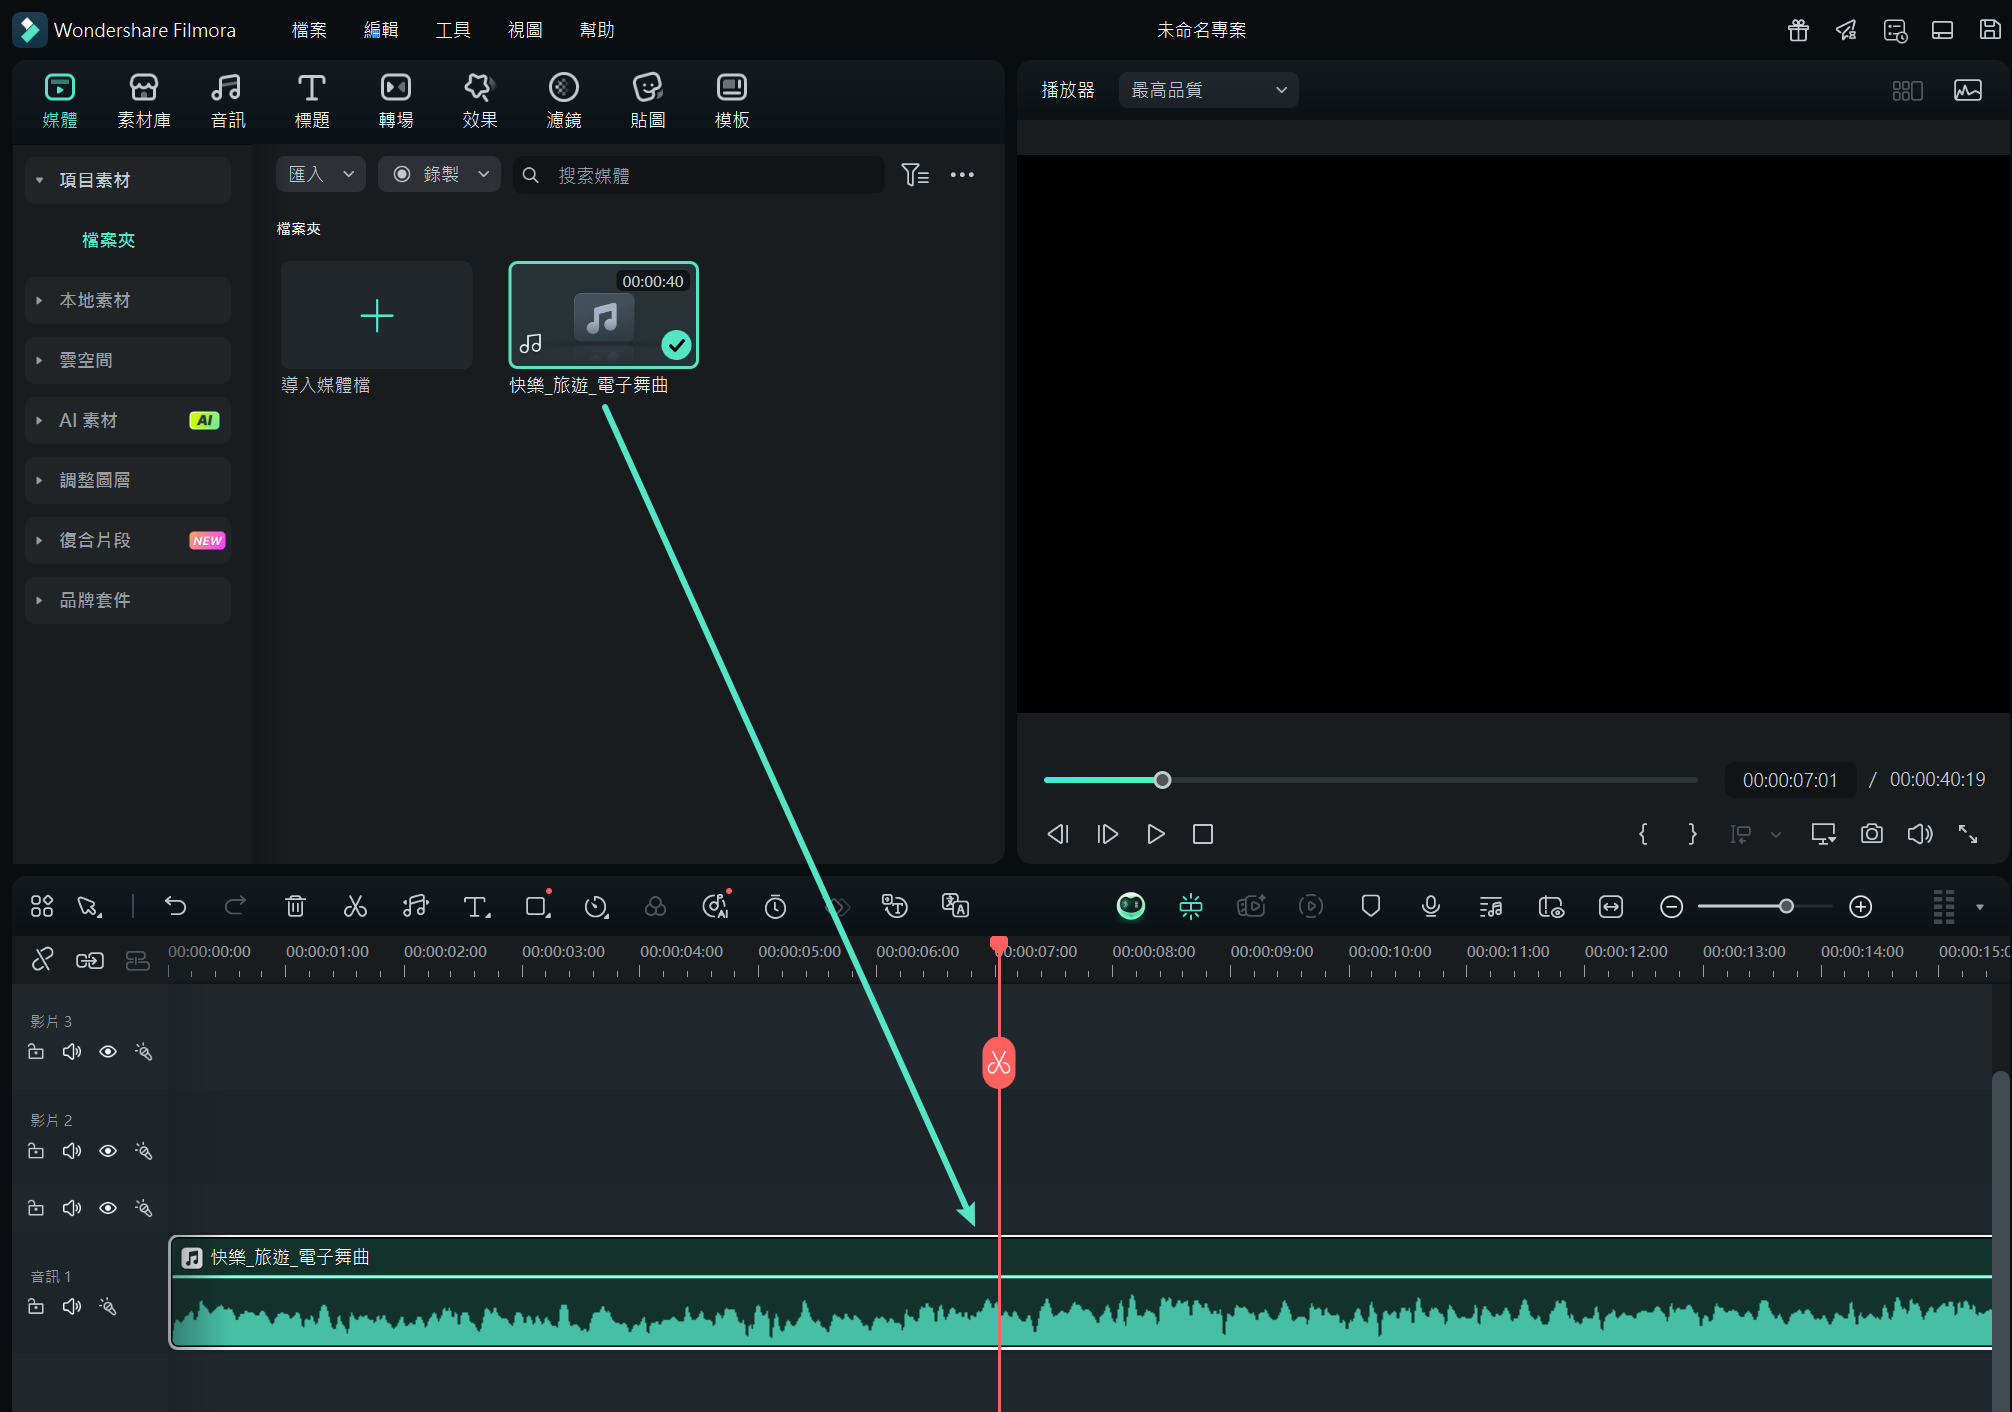Click the 搜索媒體 search field

(699, 175)
